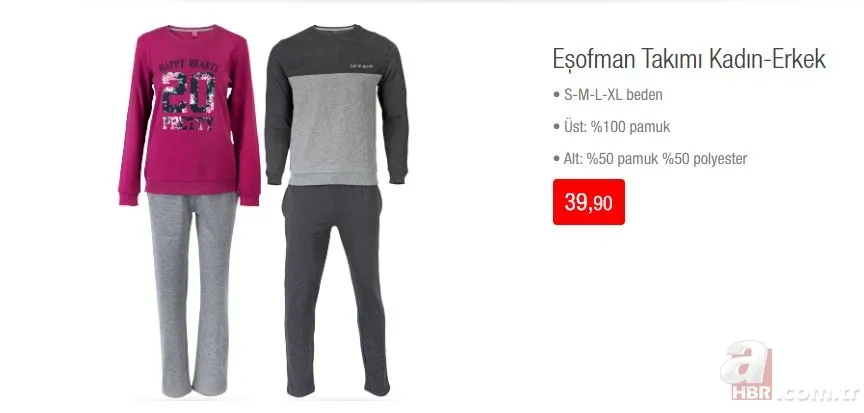Click the dark gray men's sweatpants

pos(334,290)
